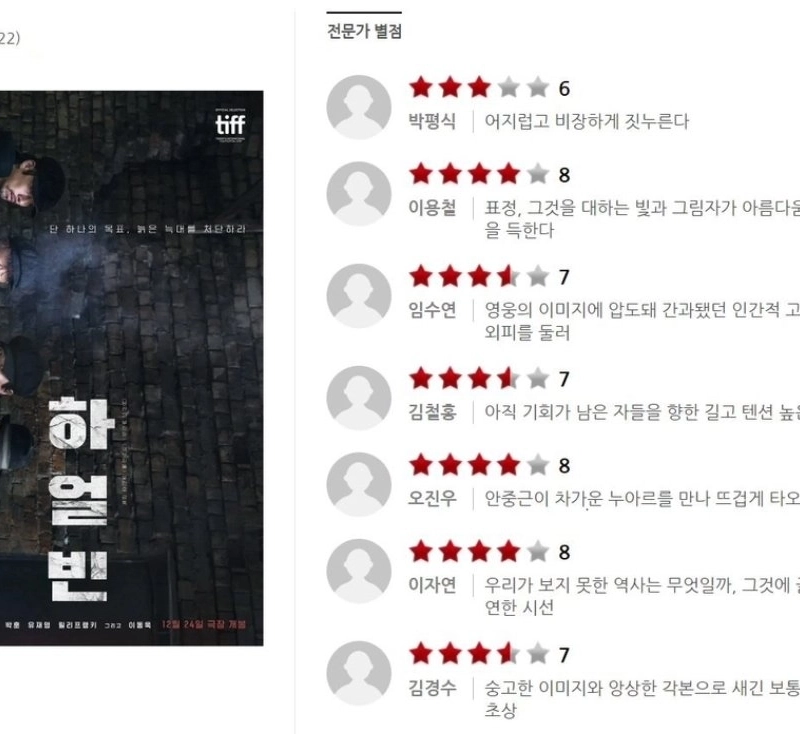Image resolution: width=800 pixels, height=734 pixels.
Task: Click 이용철's profile avatar icon
Action: [x=359, y=194]
